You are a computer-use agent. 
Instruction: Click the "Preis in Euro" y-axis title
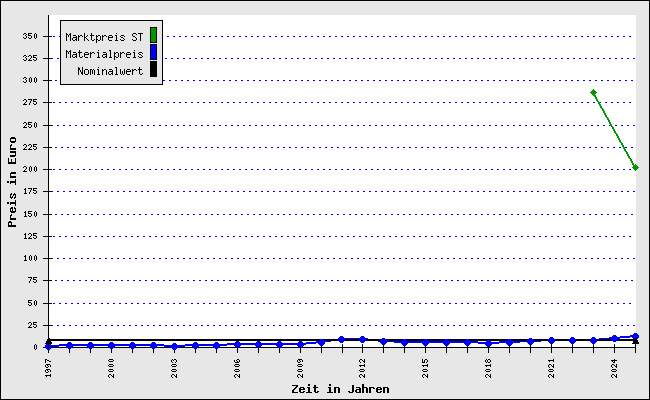tap(12, 181)
